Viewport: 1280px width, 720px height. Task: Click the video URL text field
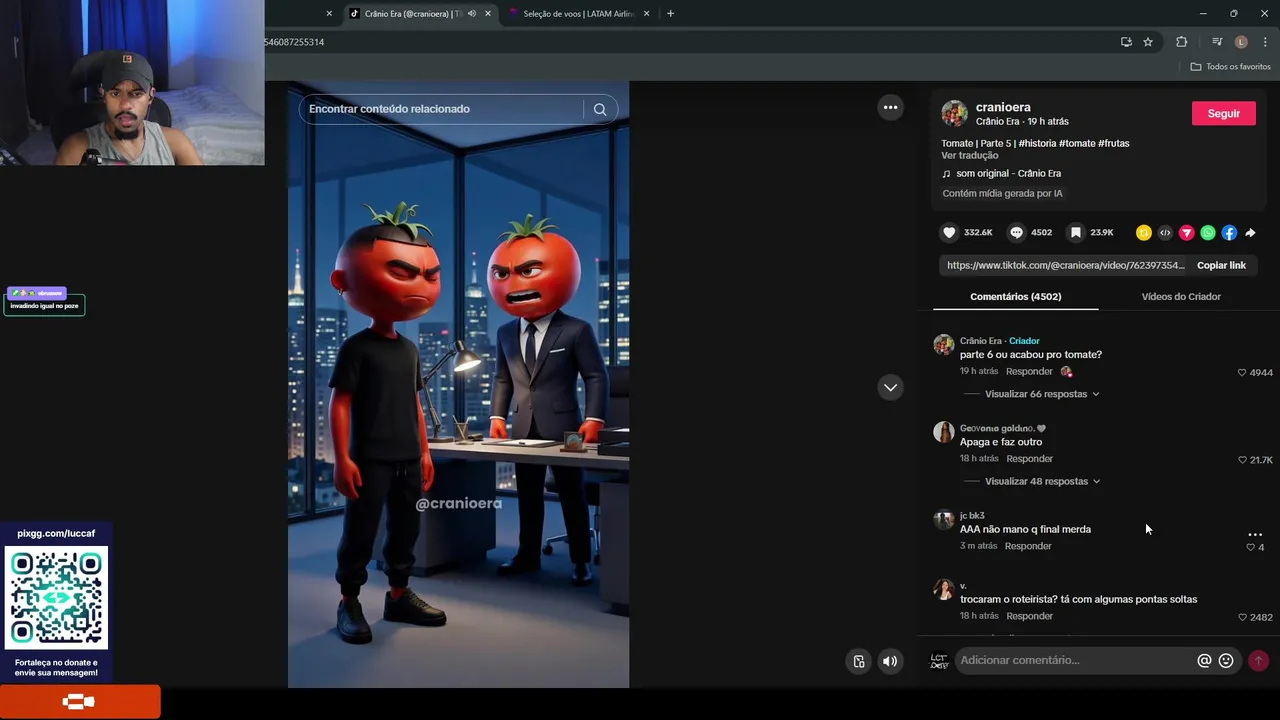(x=1065, y=265)
